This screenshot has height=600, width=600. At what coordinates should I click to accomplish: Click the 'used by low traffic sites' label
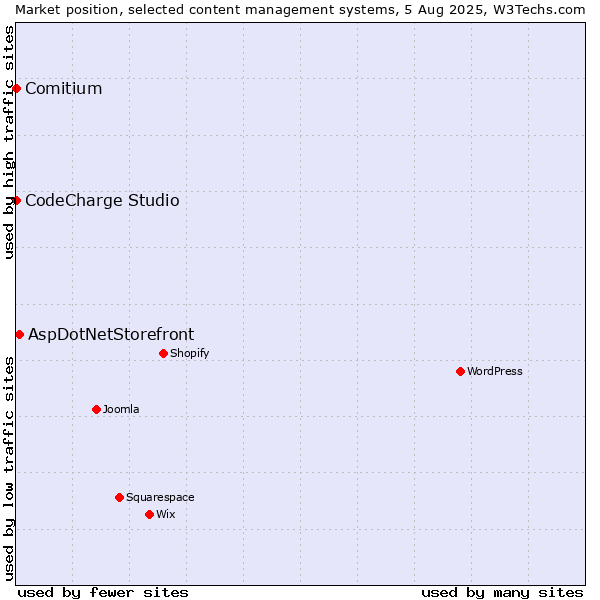(9, 469)
